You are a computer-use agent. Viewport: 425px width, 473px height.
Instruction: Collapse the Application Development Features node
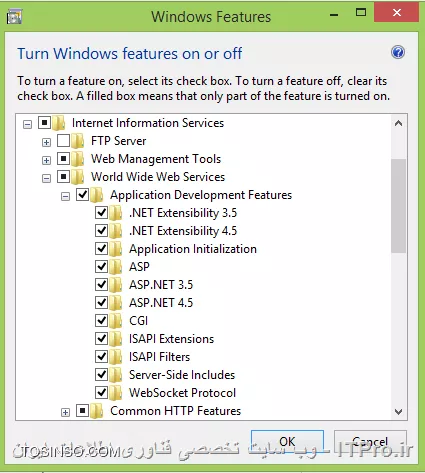[x=65, y=197]
